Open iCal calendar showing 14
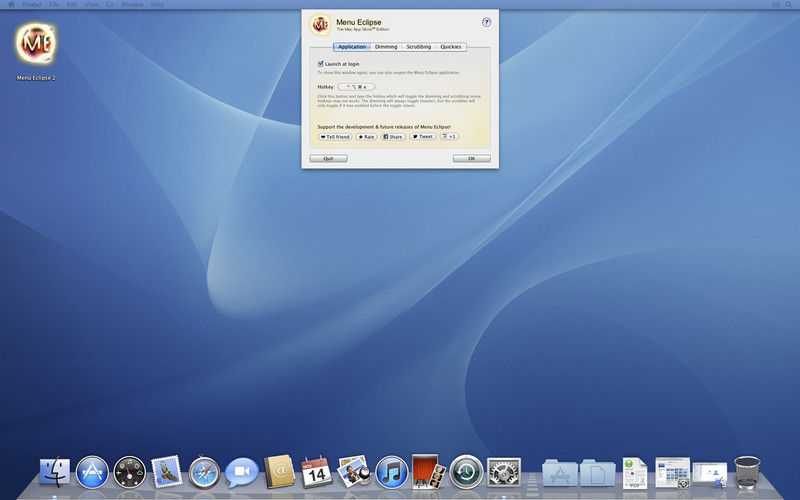Viewport: 800px width, 500px height. pyautogui.click(x=316, y=472)
